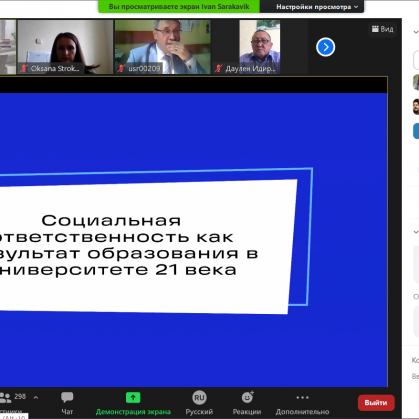
Task: Open the Настройки просмотра dropdown
Action: click(317, 7)
